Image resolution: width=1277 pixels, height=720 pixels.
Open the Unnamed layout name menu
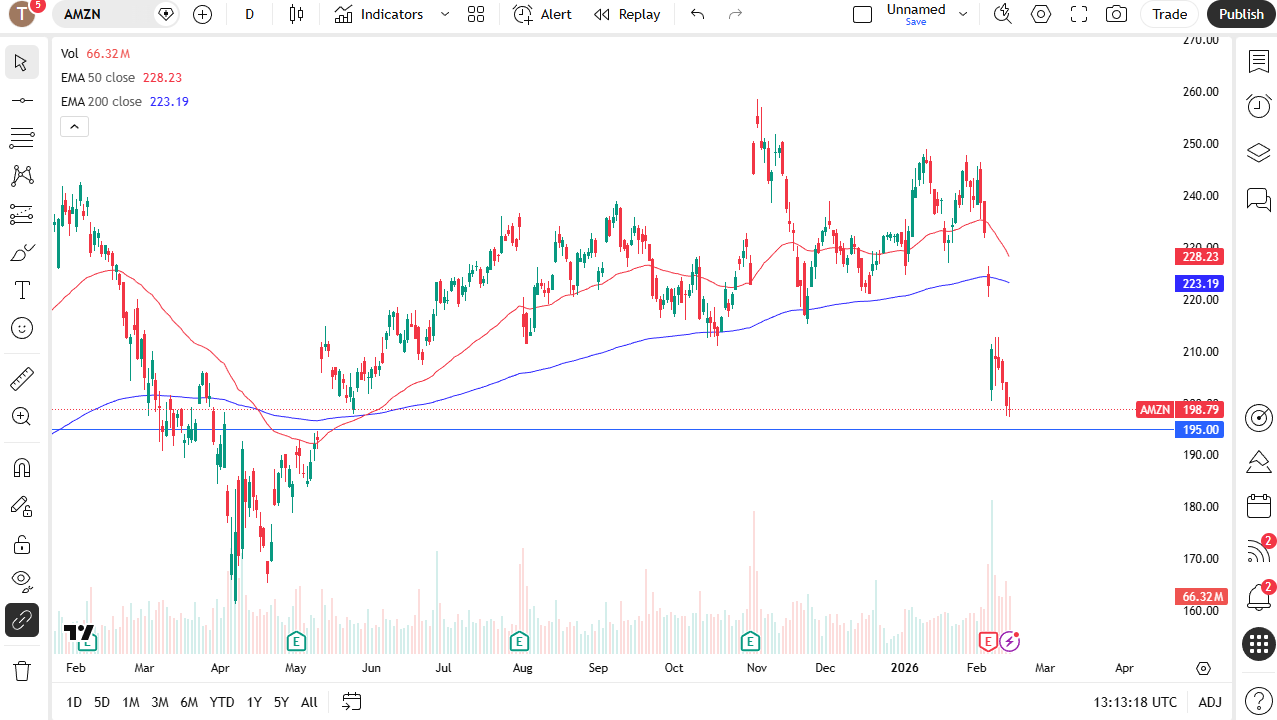916,14
